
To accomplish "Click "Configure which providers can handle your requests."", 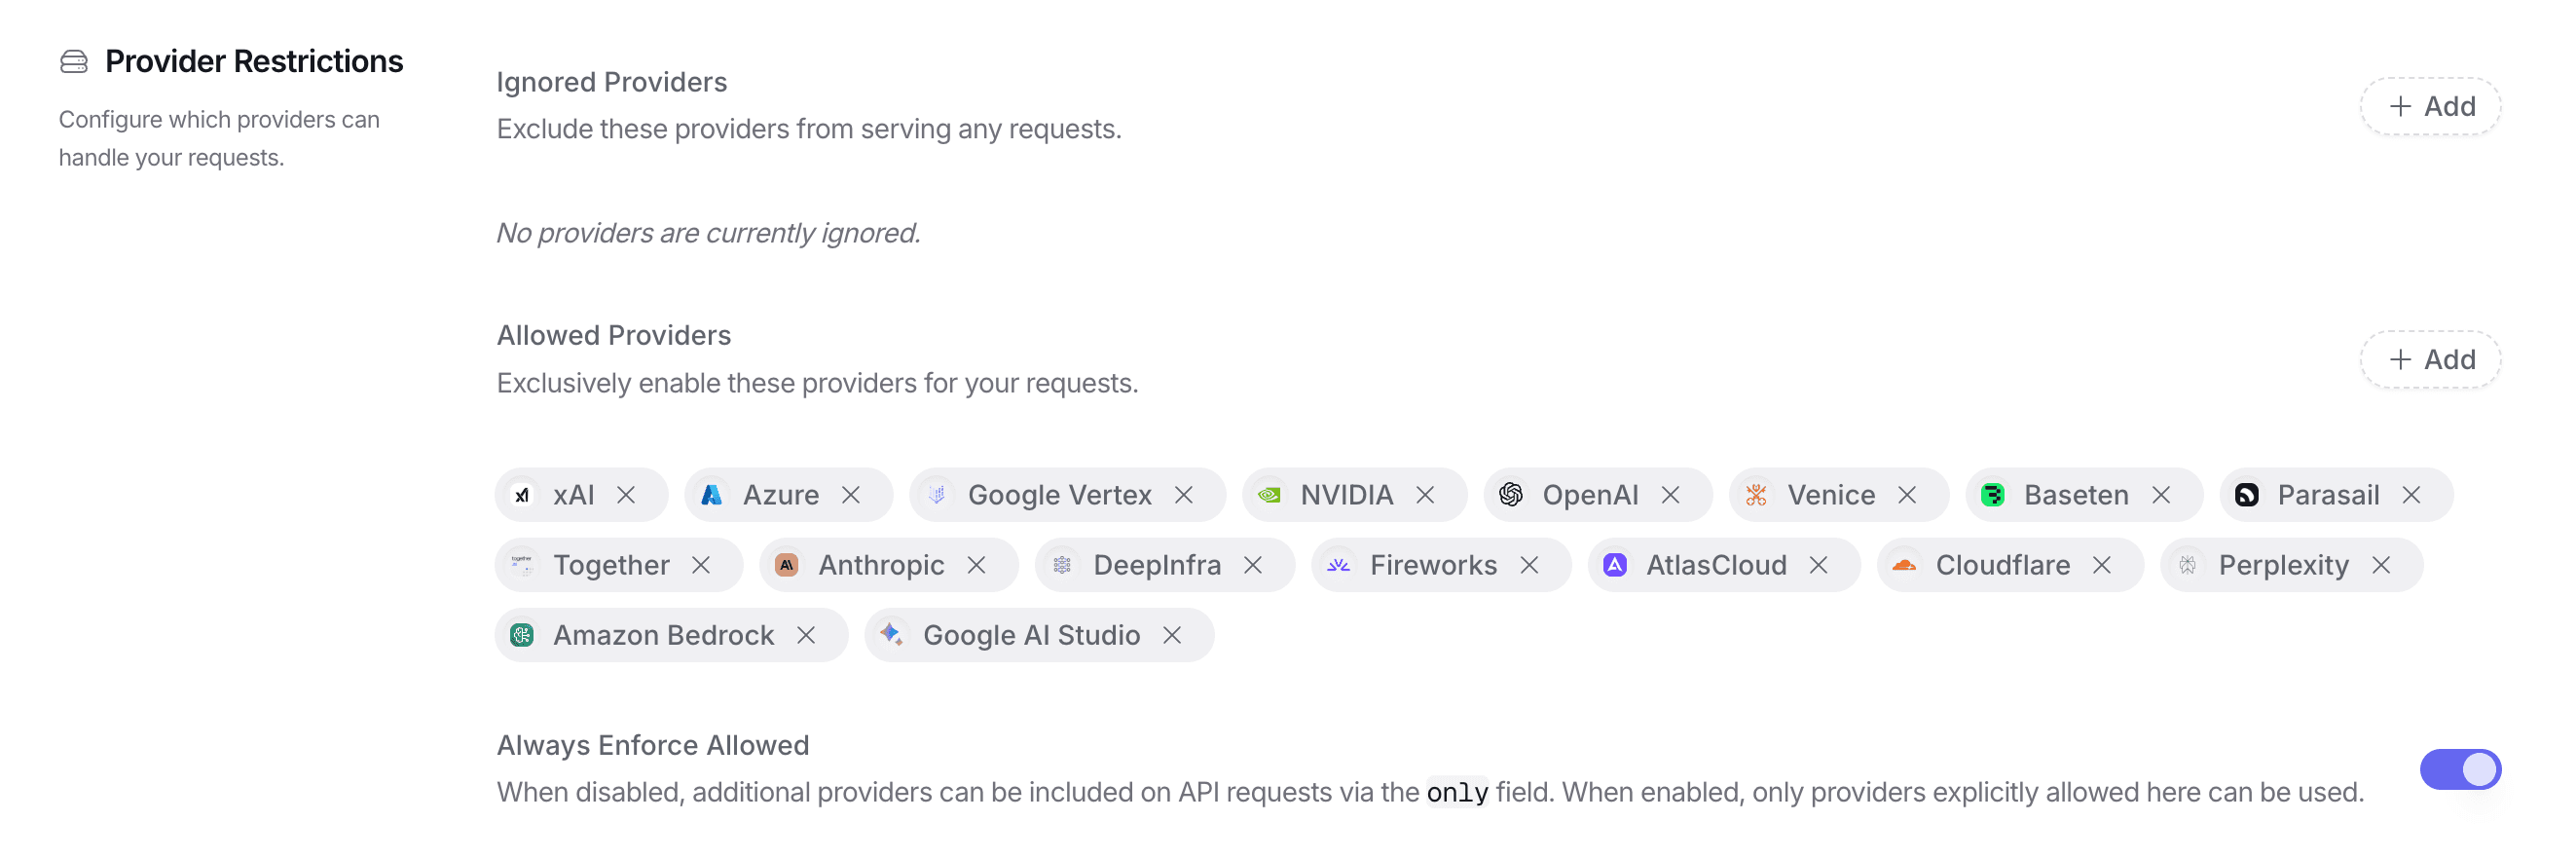I will click(219, 138).
